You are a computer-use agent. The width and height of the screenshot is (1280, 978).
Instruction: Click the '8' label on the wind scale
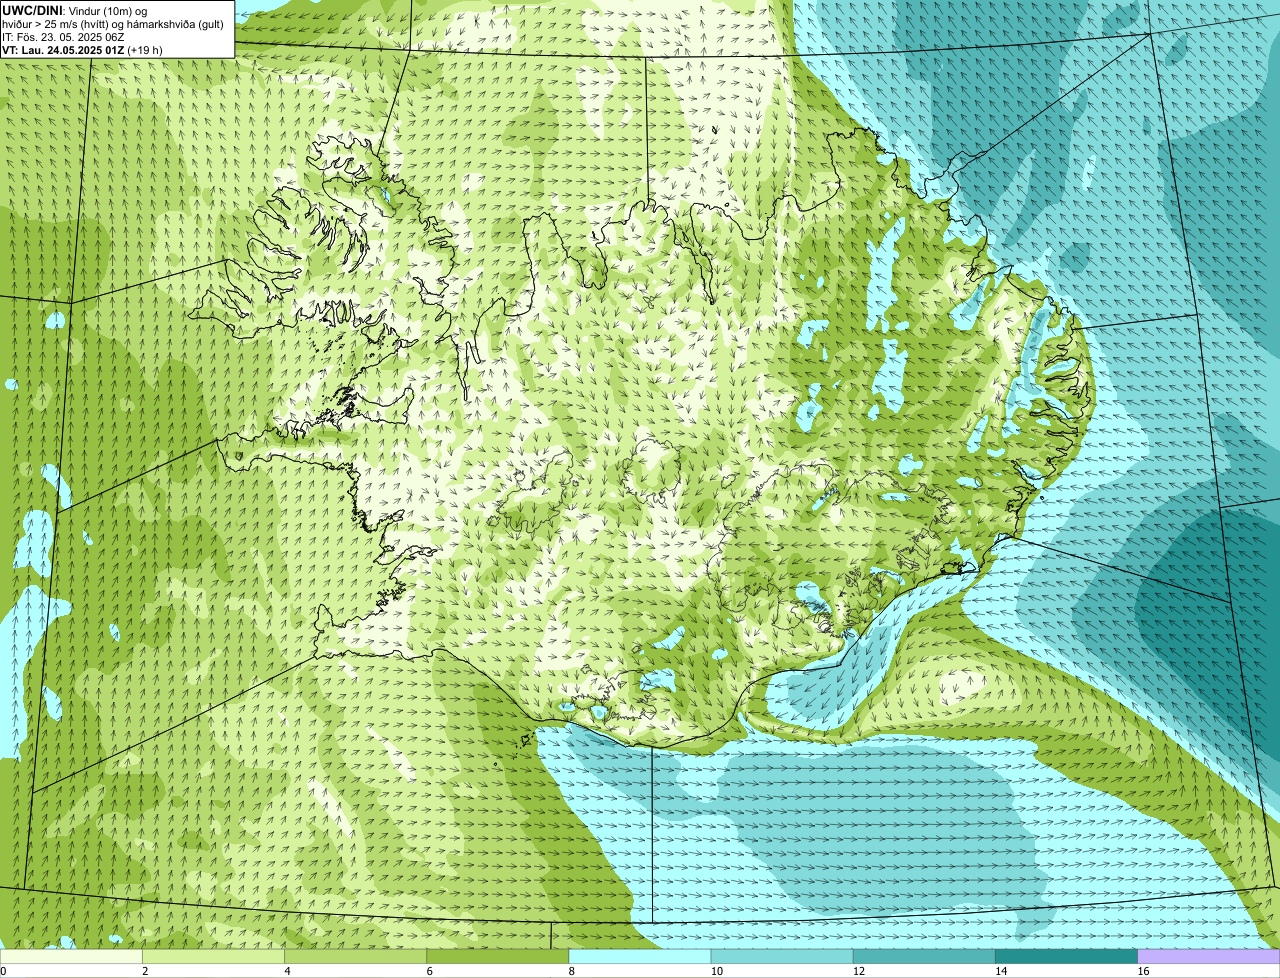572,971
